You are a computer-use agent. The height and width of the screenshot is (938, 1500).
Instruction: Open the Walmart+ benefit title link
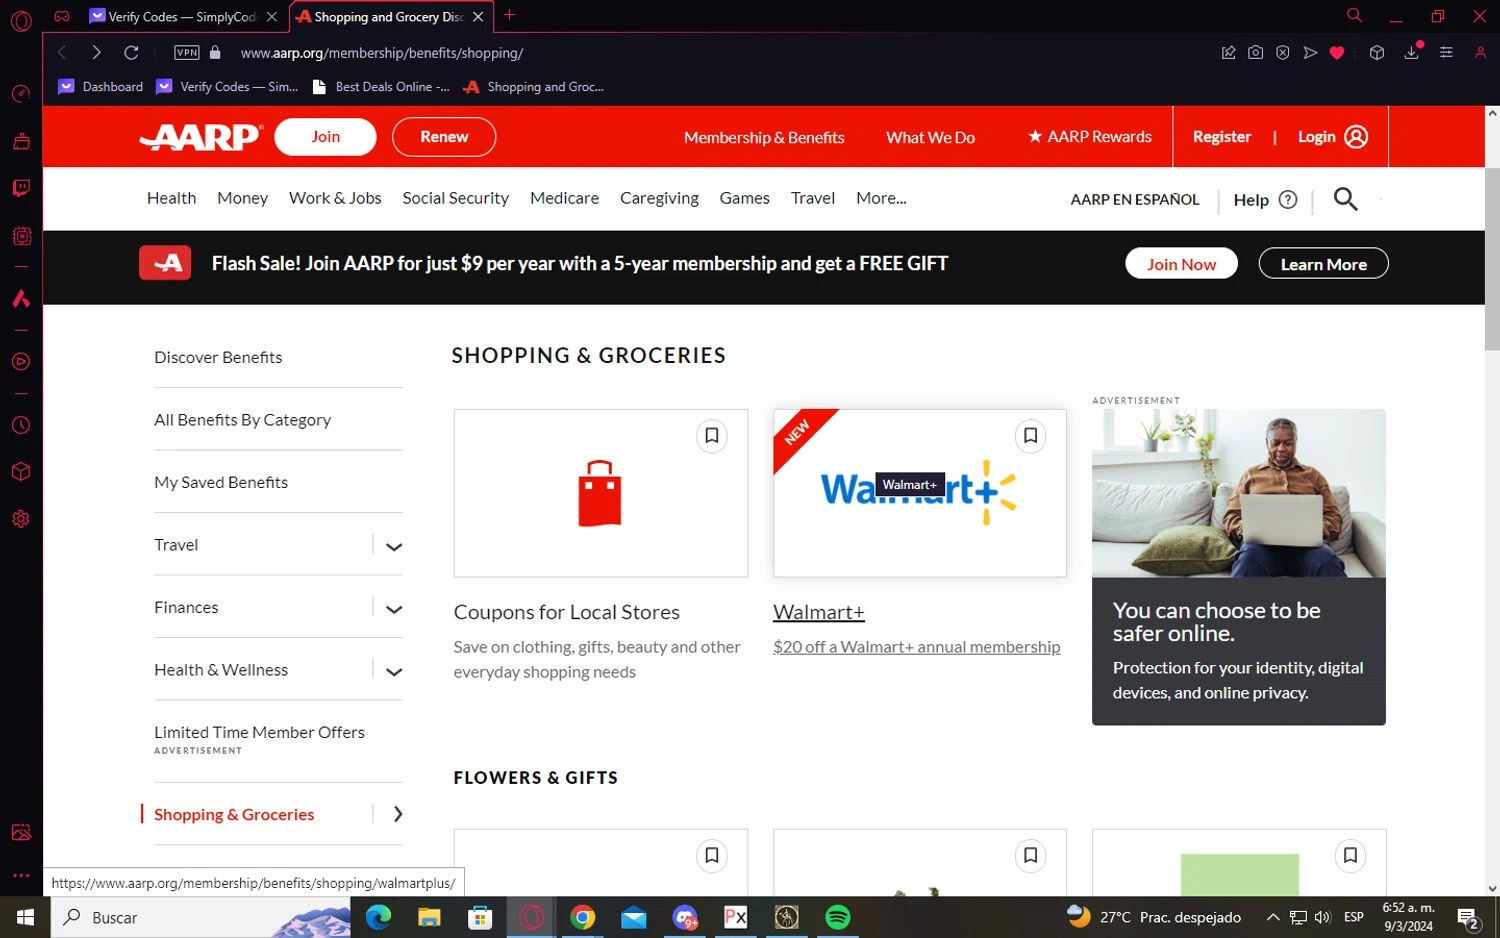818,612
